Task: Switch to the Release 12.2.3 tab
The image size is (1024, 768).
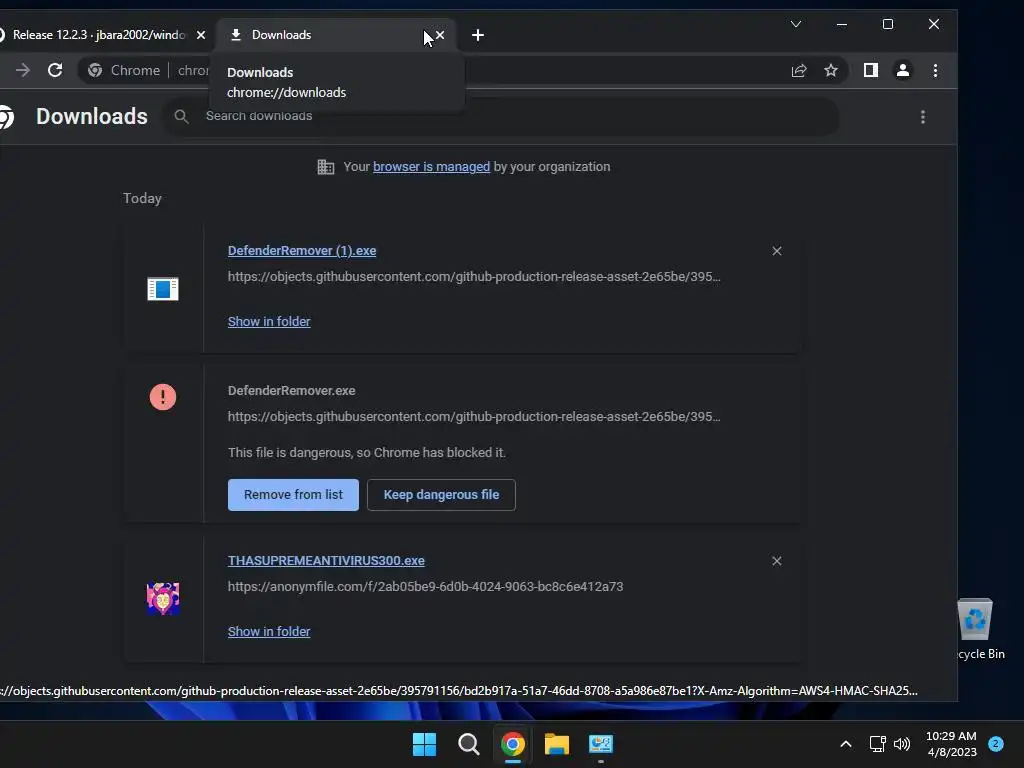Action: click(x=98, y=35)
